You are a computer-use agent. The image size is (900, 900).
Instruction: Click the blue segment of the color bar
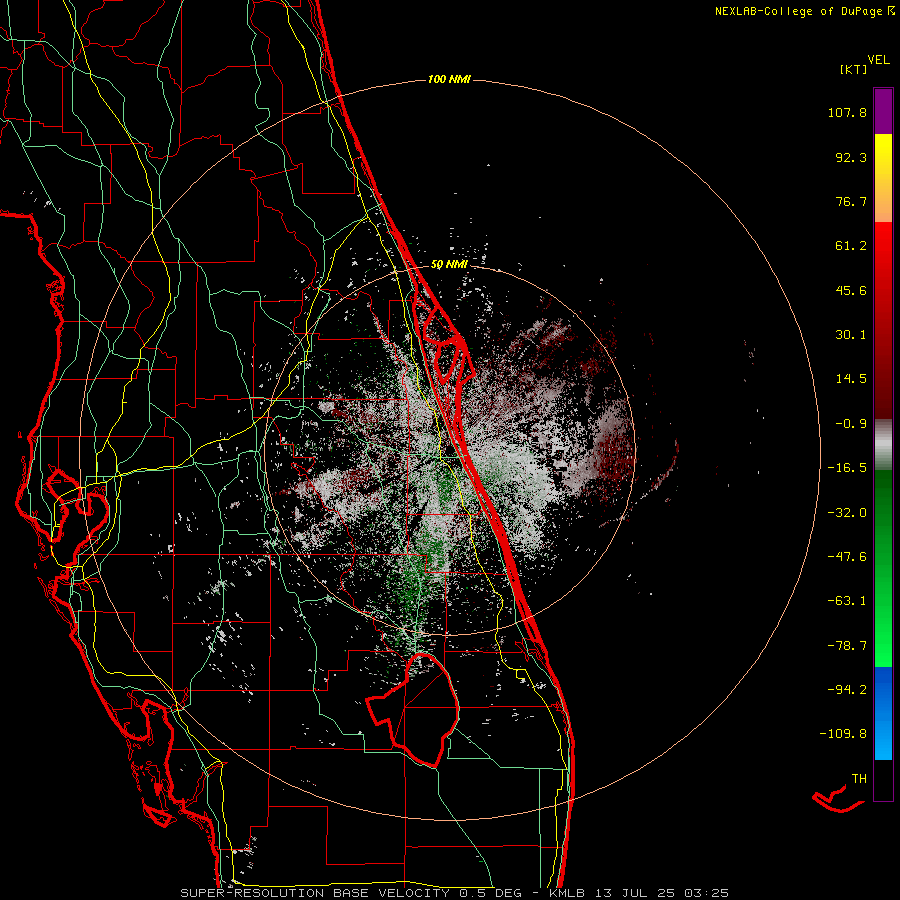(883, 713)
